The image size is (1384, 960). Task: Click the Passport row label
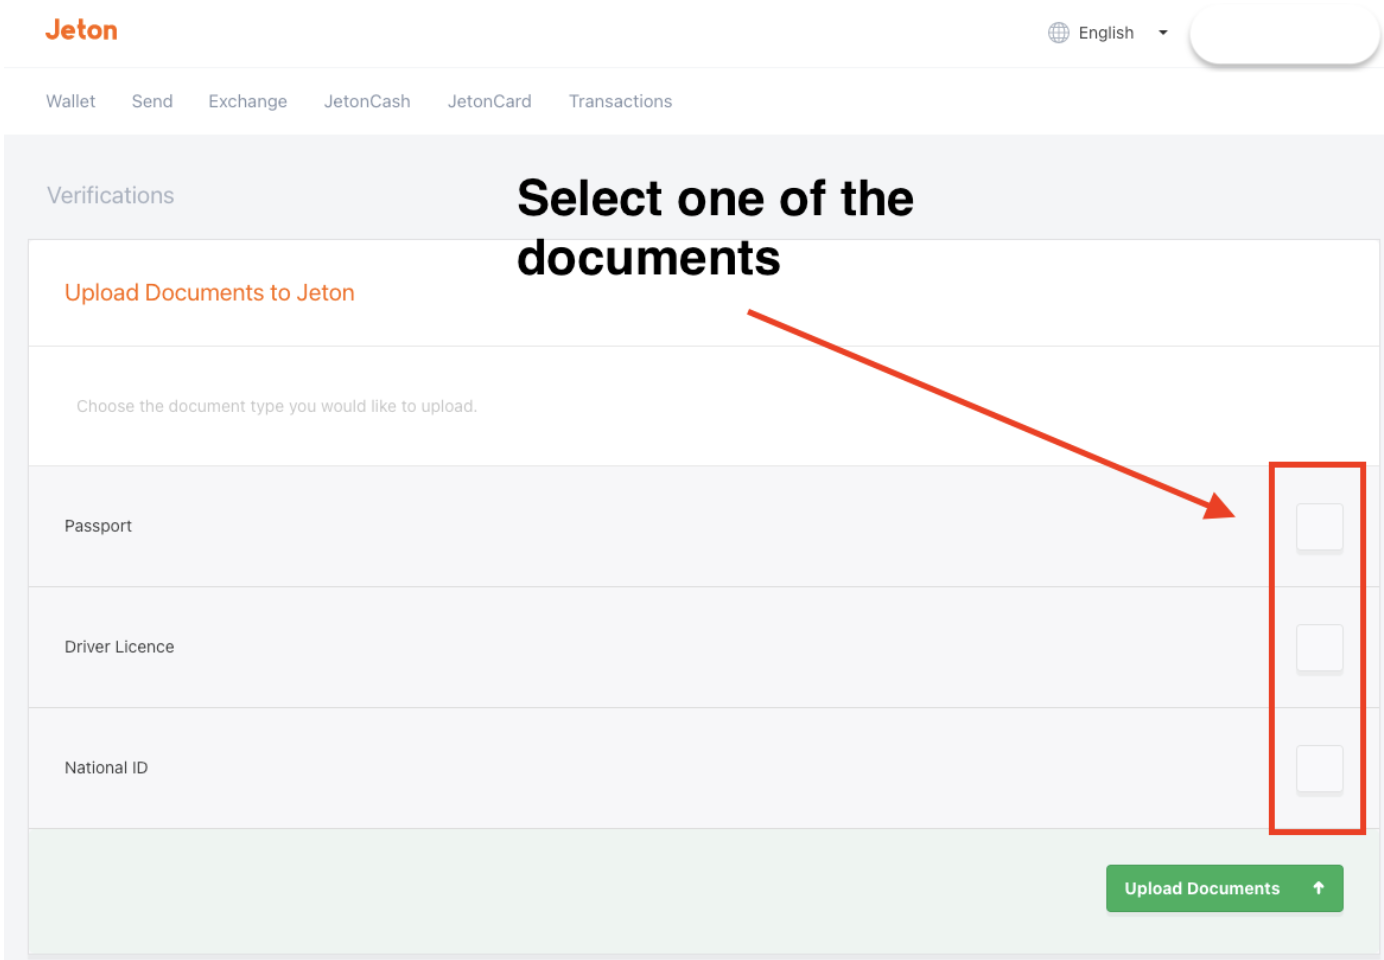coord(98,526)
